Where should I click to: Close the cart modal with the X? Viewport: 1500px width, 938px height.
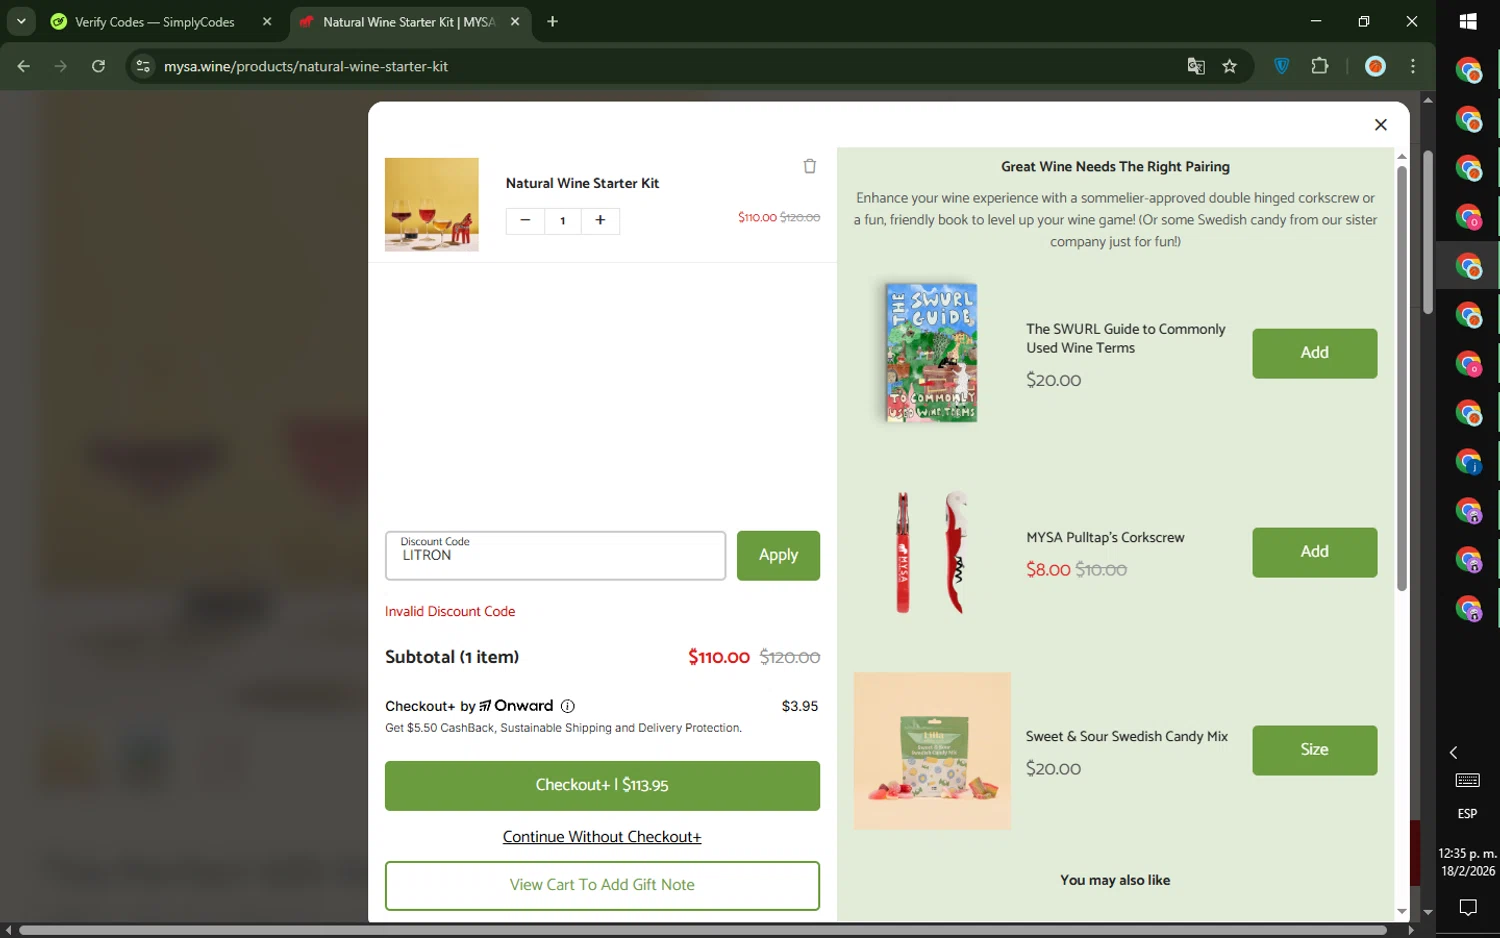tap(1381, 125)
